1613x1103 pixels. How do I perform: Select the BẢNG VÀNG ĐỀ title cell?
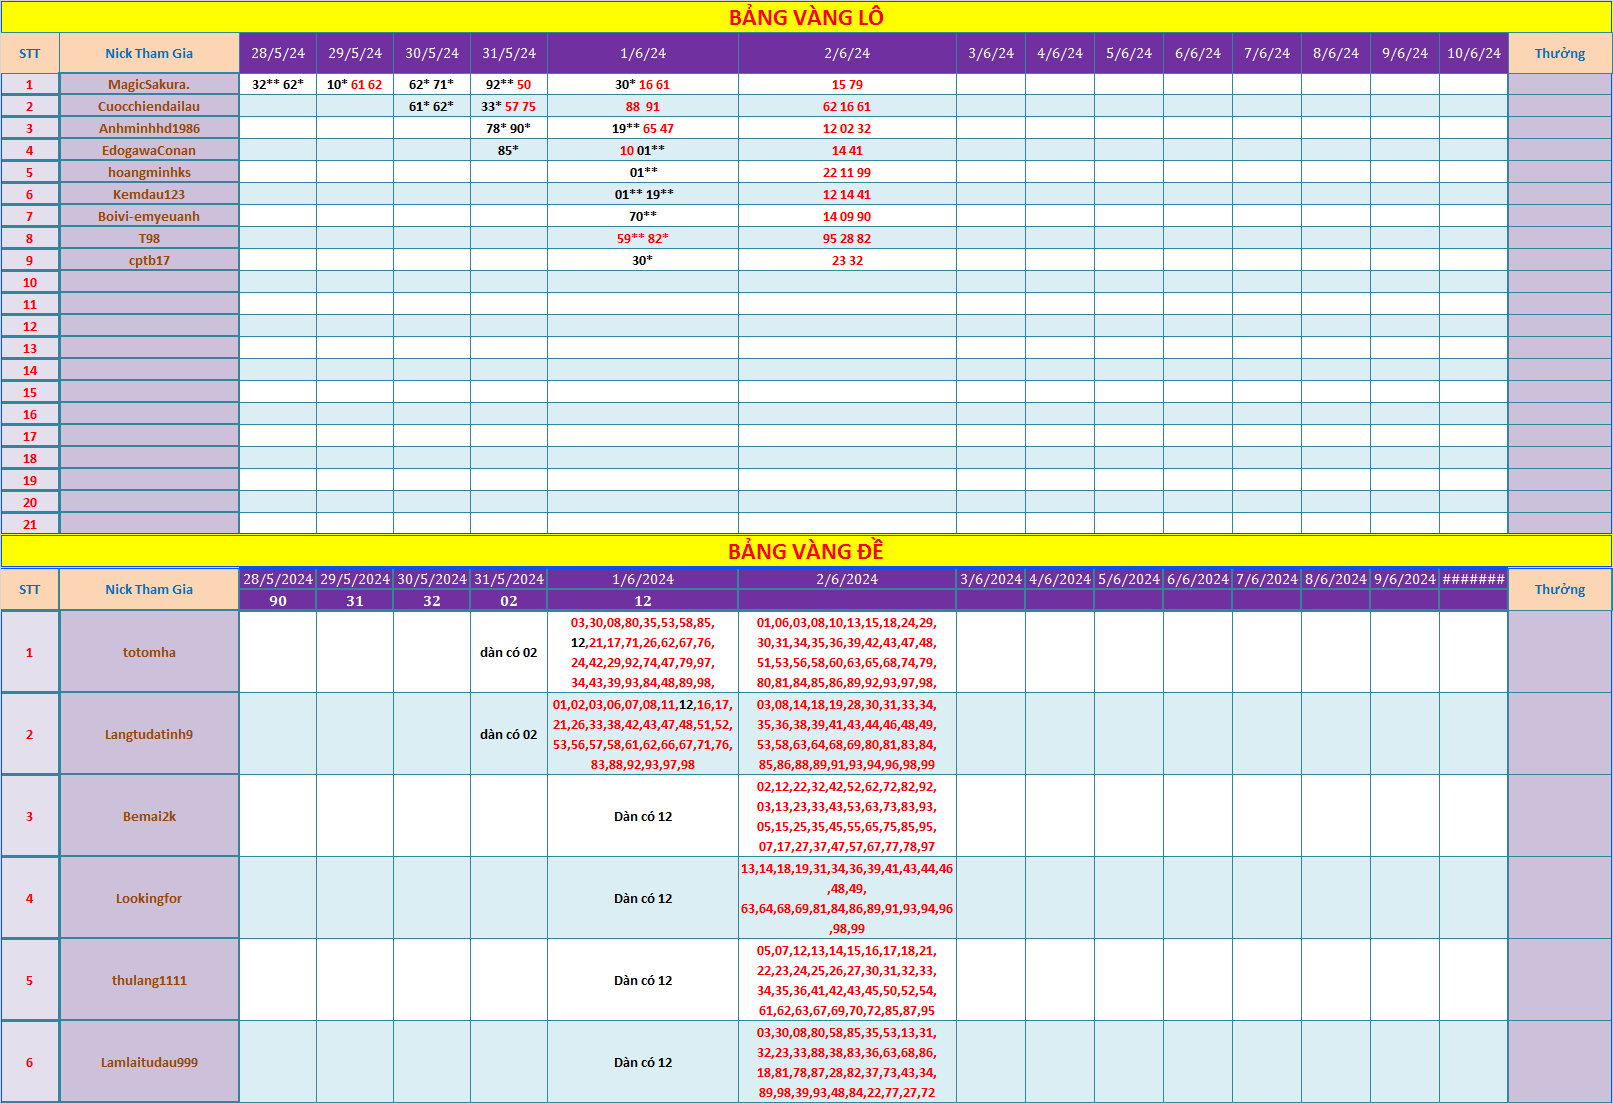point(806,551)
